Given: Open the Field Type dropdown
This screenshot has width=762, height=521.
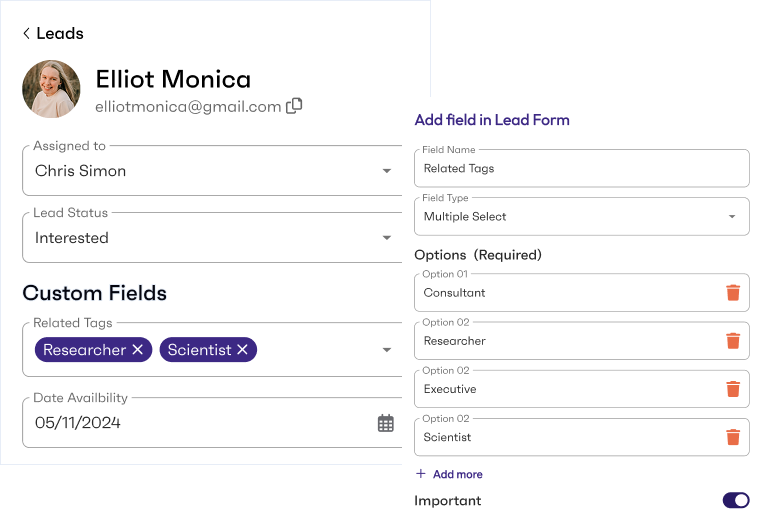Looking at the screenshot, I should [x=732, y=217].
